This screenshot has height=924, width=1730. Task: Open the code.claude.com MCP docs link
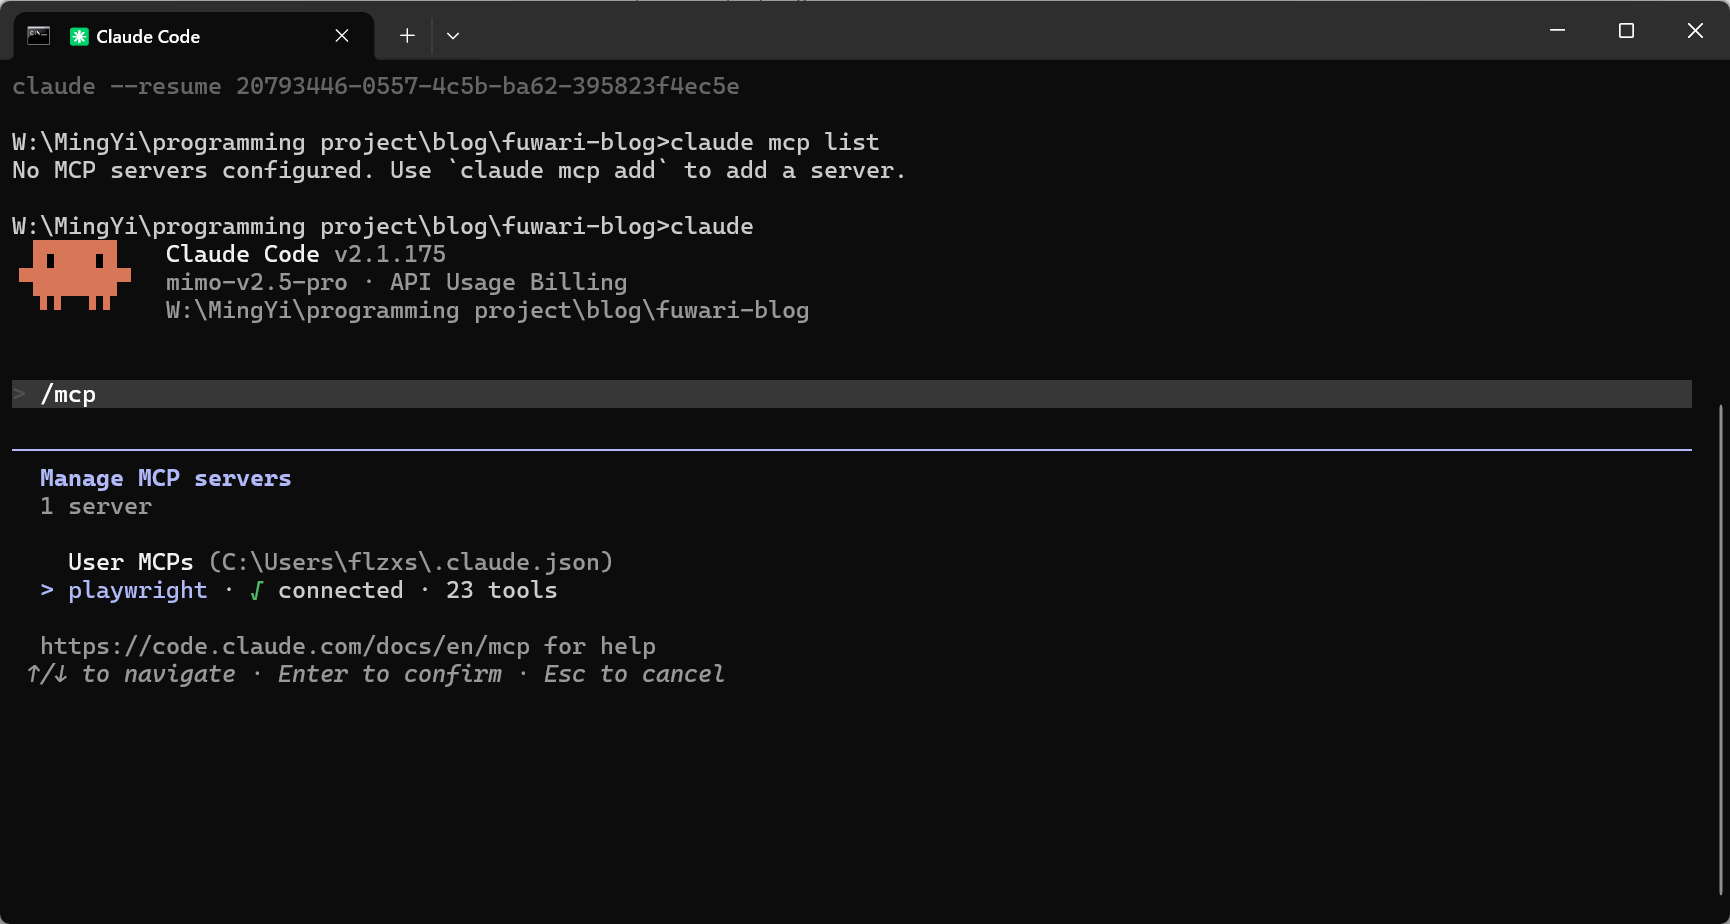point(285,646)
